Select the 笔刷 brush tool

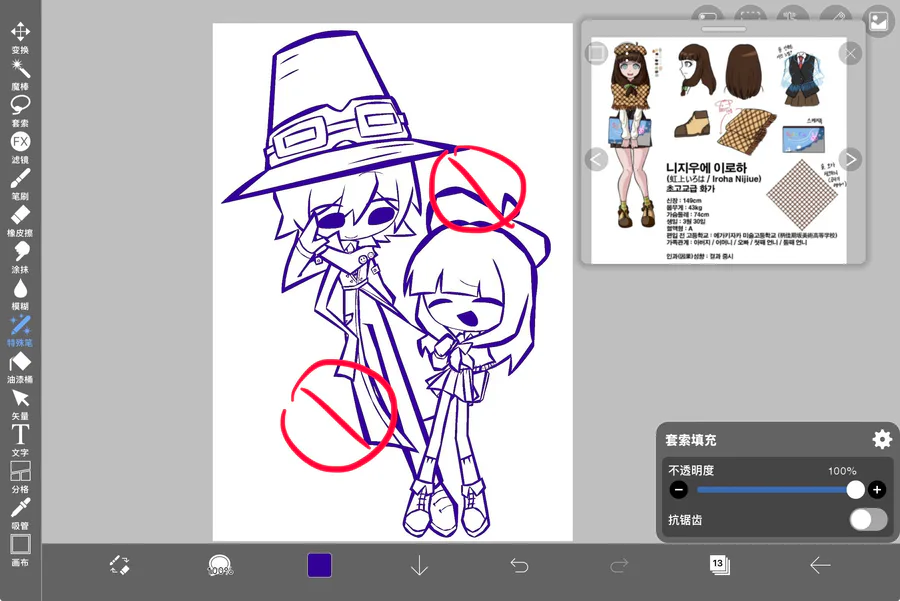[x=20, y=184]
